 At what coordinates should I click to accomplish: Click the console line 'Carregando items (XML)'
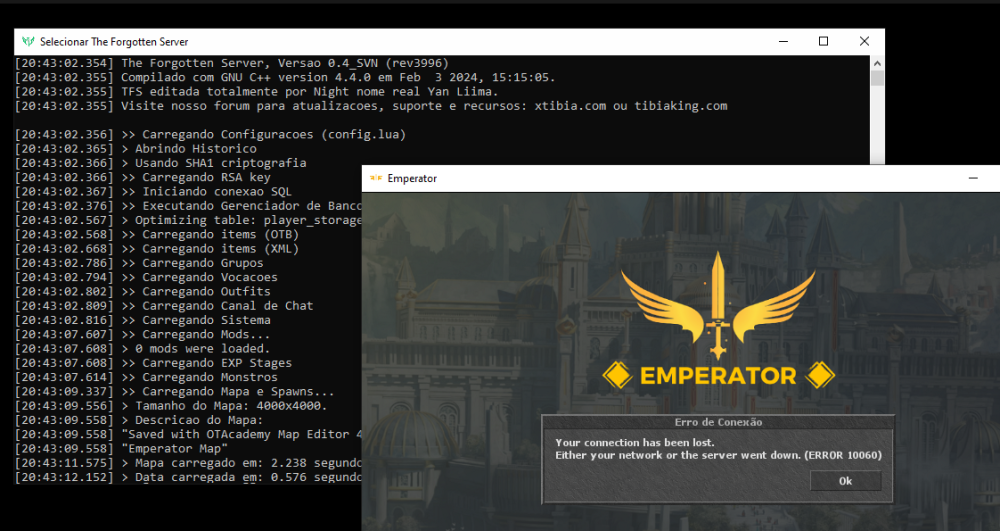click(x=157, y=249)
